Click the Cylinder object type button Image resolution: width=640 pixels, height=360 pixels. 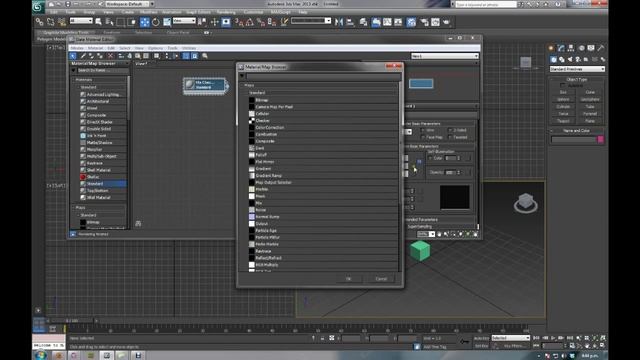[x=563, y=107]
